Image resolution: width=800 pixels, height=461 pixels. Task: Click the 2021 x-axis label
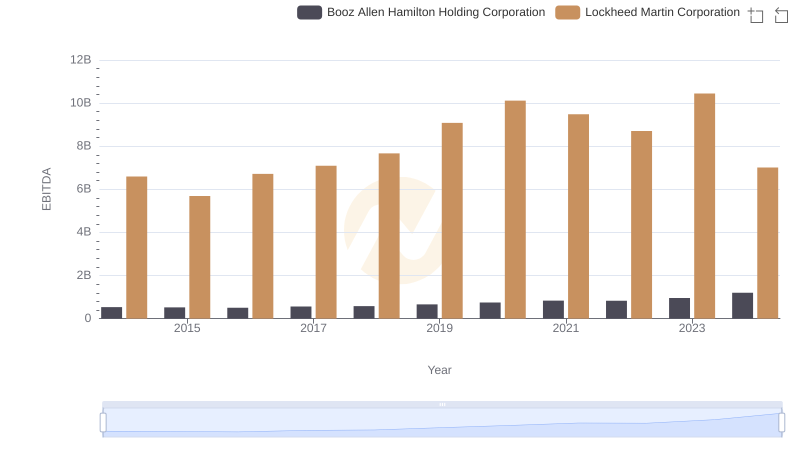tap(565, 328)
